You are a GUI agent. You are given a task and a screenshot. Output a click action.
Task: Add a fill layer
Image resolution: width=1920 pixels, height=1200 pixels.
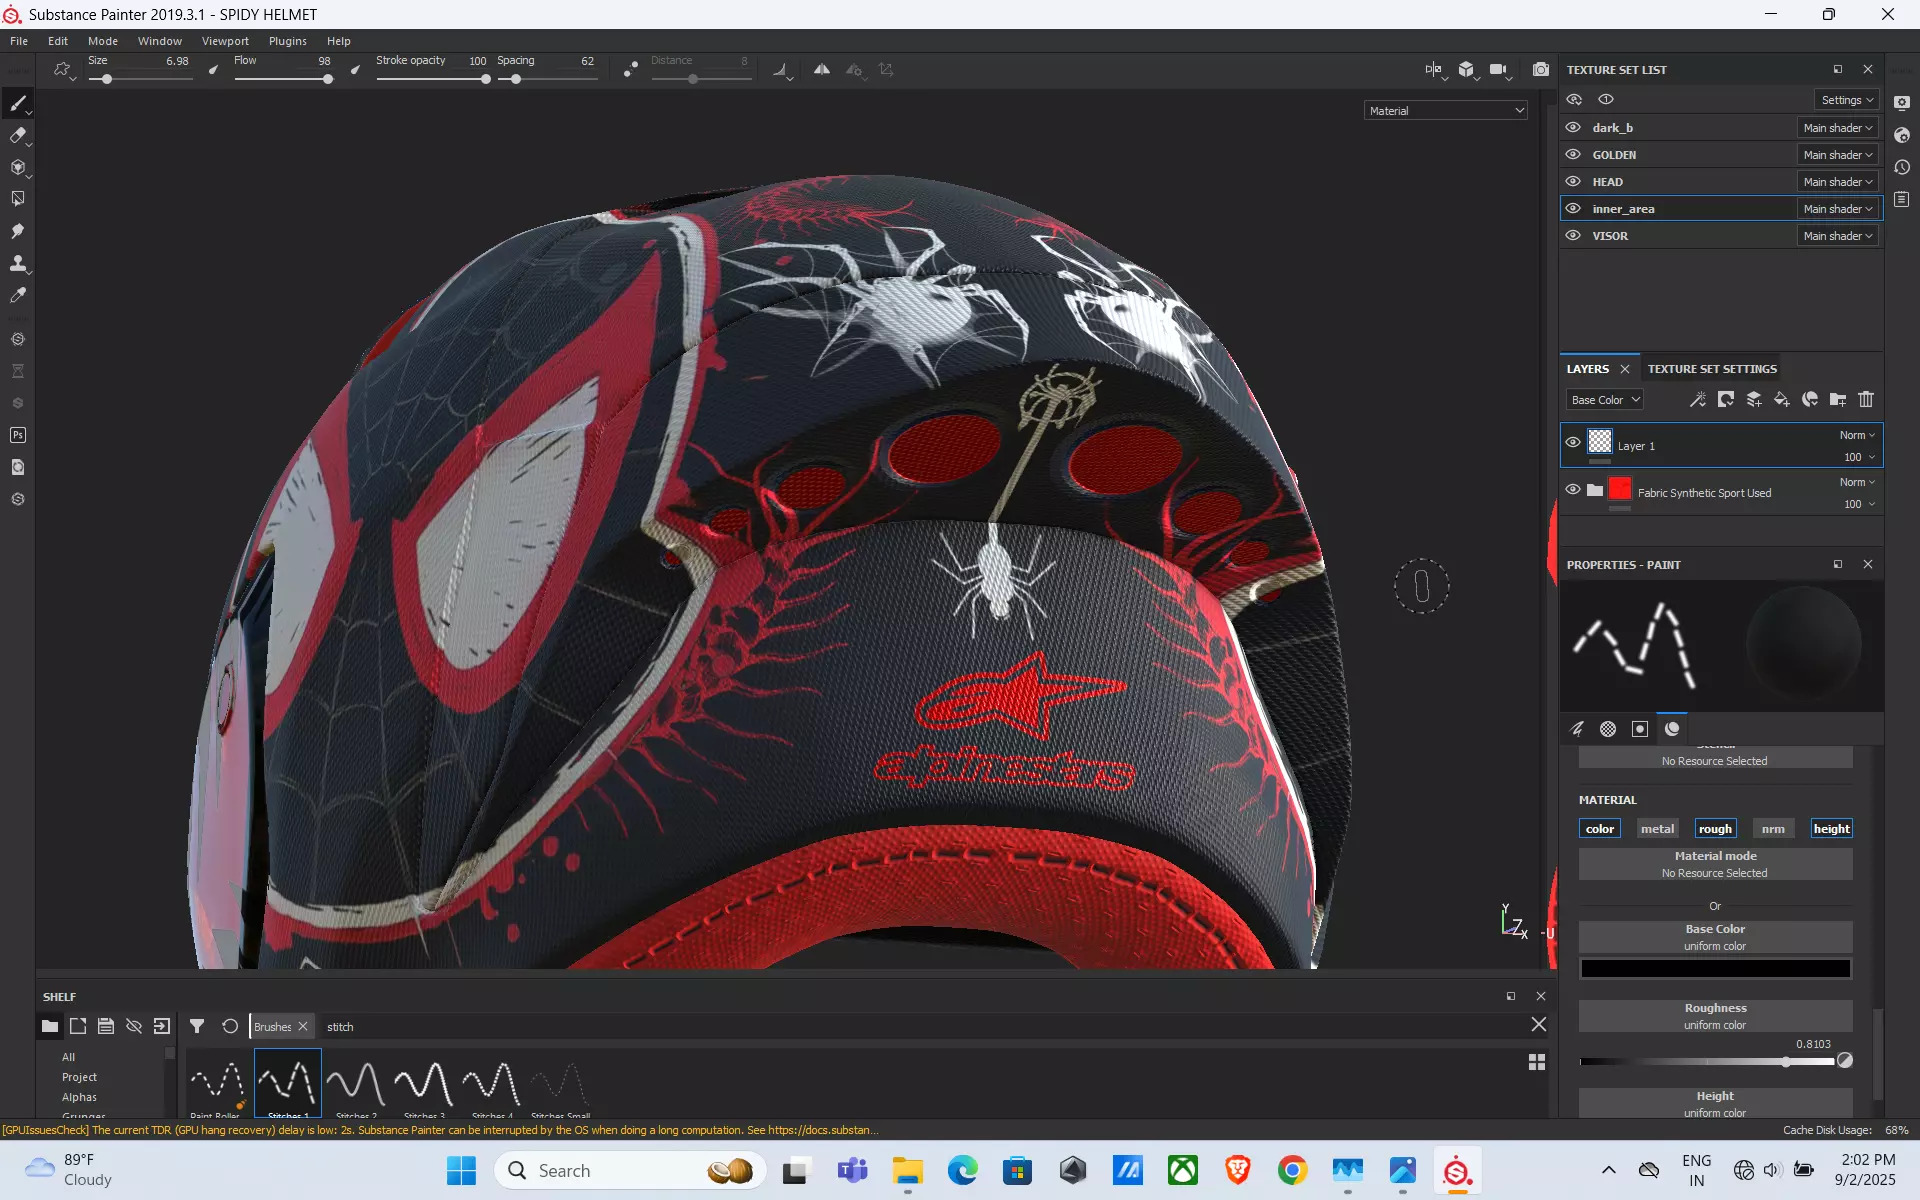[x=1782, y=400]
